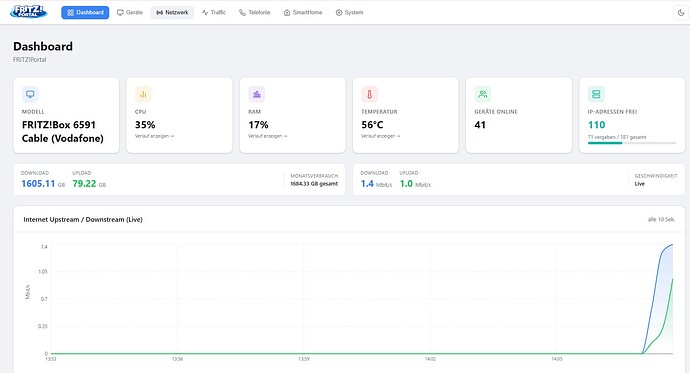Select the devices online count 41
This screenshot has height=373, width=690.
(480, 125)
